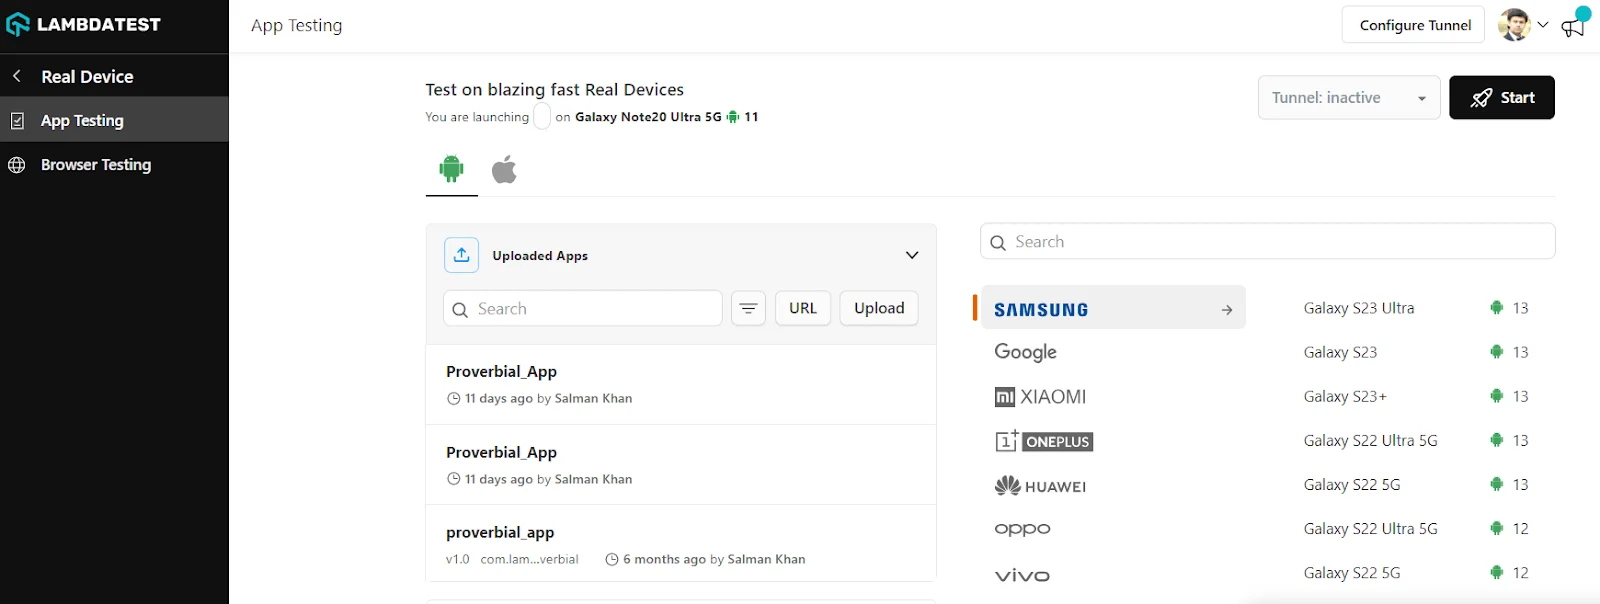Click Configure Tunnel button
Viewport: 1600px width, 604px height.
(1415, 25)
